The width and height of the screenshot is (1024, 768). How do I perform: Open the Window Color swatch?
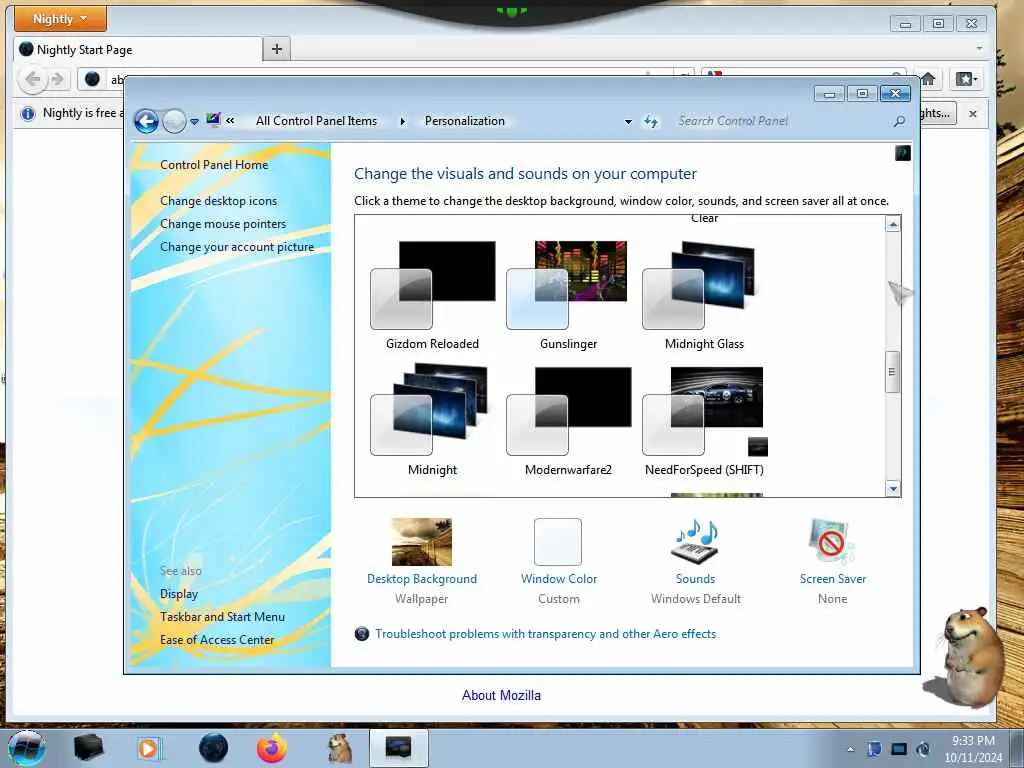click(558, 542)
